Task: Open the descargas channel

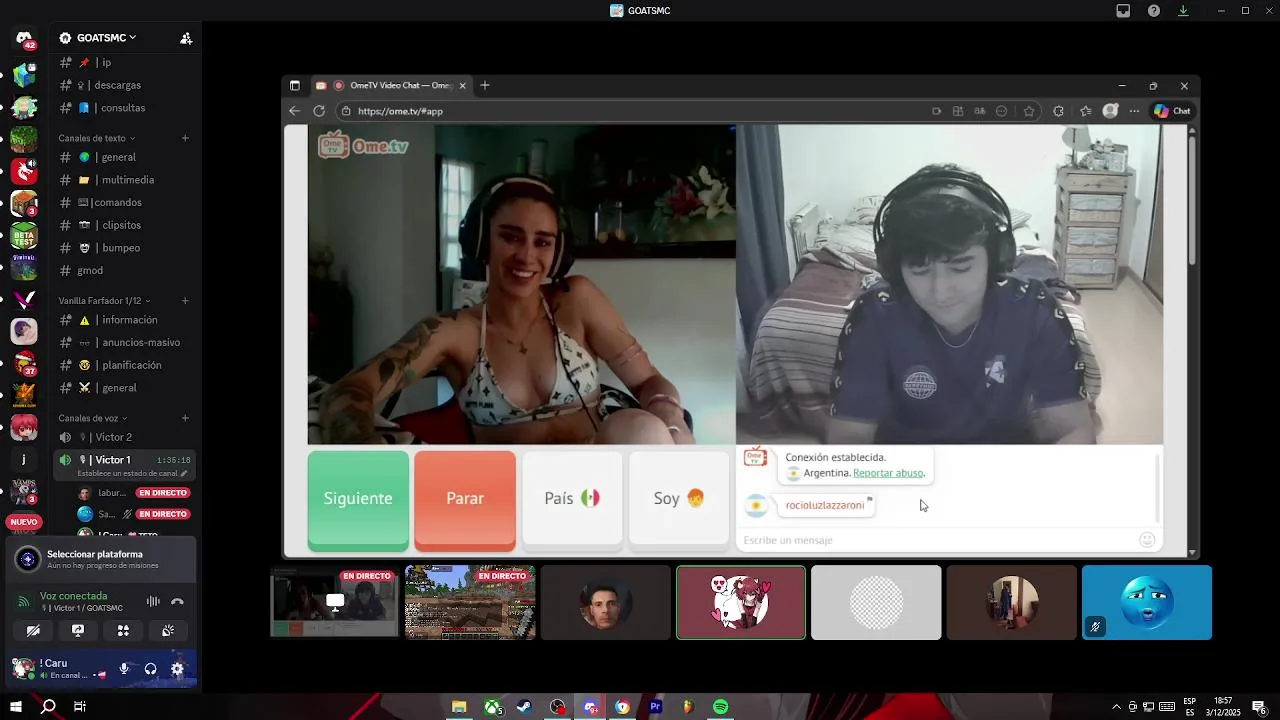Action: (124, 85)
